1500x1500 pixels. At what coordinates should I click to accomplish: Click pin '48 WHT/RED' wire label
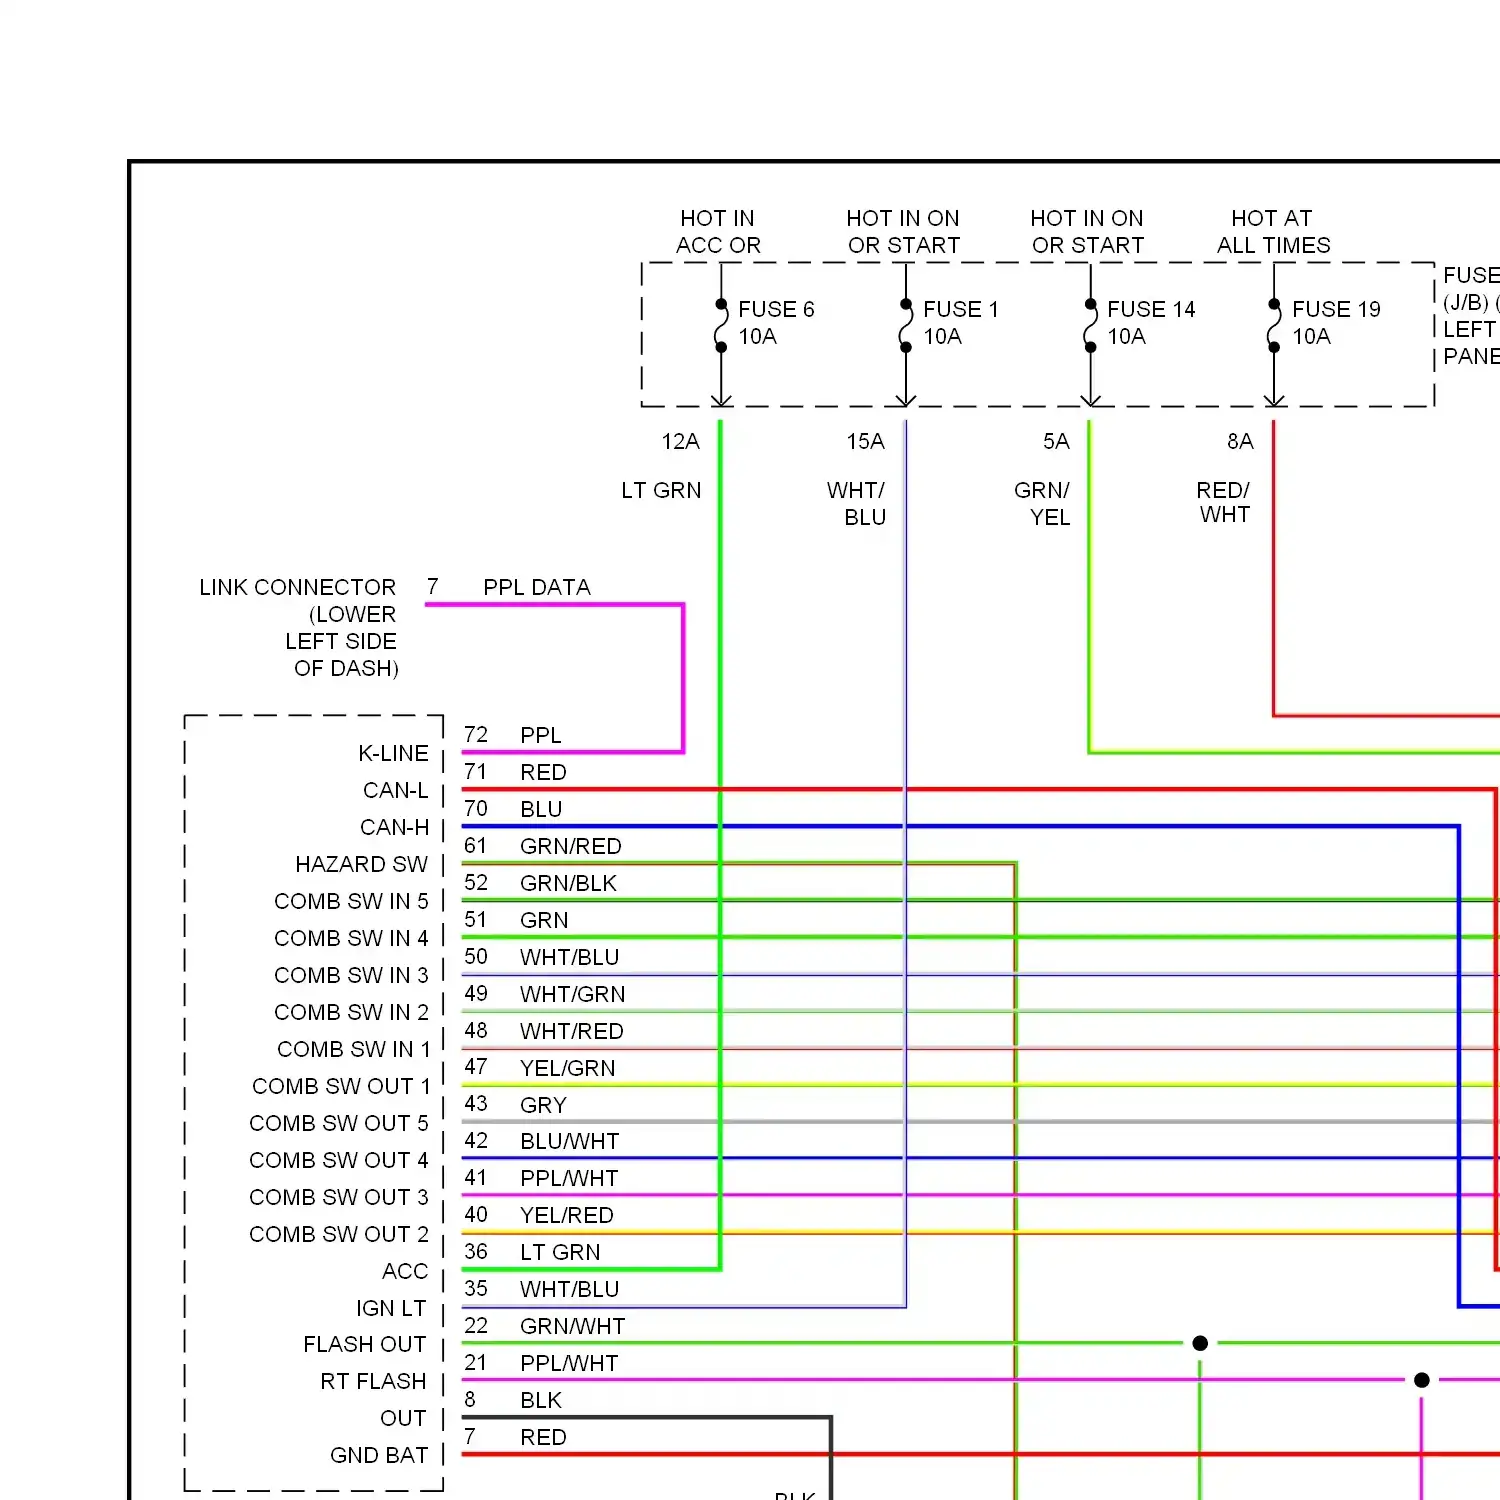click(x=544, y=1031)
